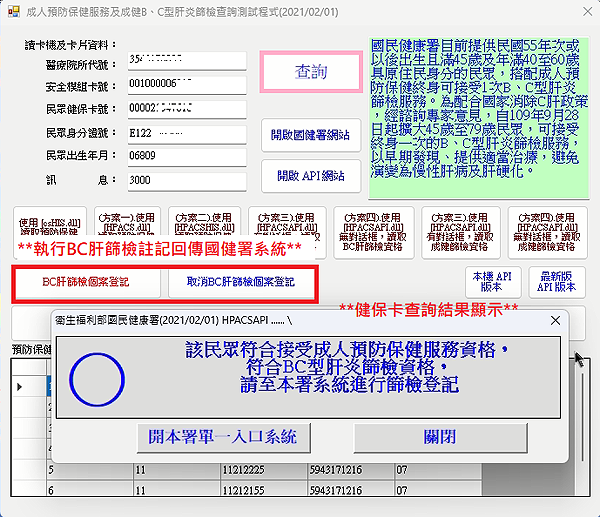Select the 訊息 field containing 3000
Viewport: 600px width, 517px height.
click(x=185, y=180)
